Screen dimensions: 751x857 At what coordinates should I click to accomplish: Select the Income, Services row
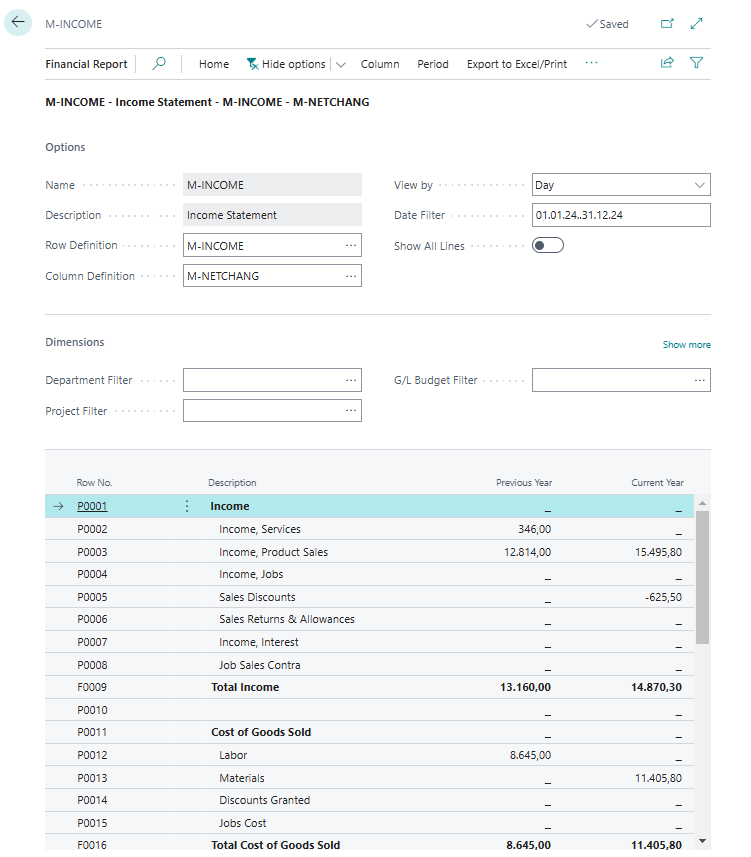(369, 529)
